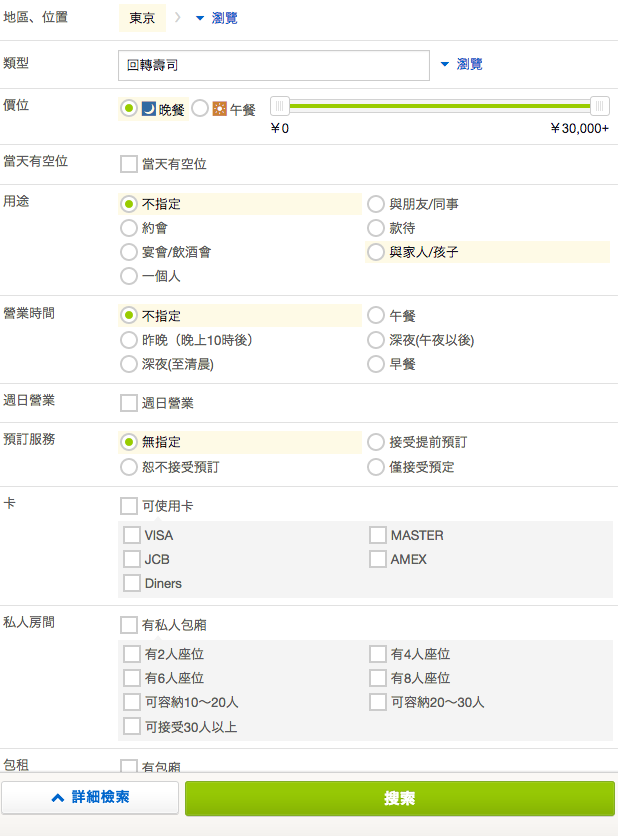This screenshot has height=836, width=618.
Task: Check the 週日營業 option
Action: click(128, 403)
